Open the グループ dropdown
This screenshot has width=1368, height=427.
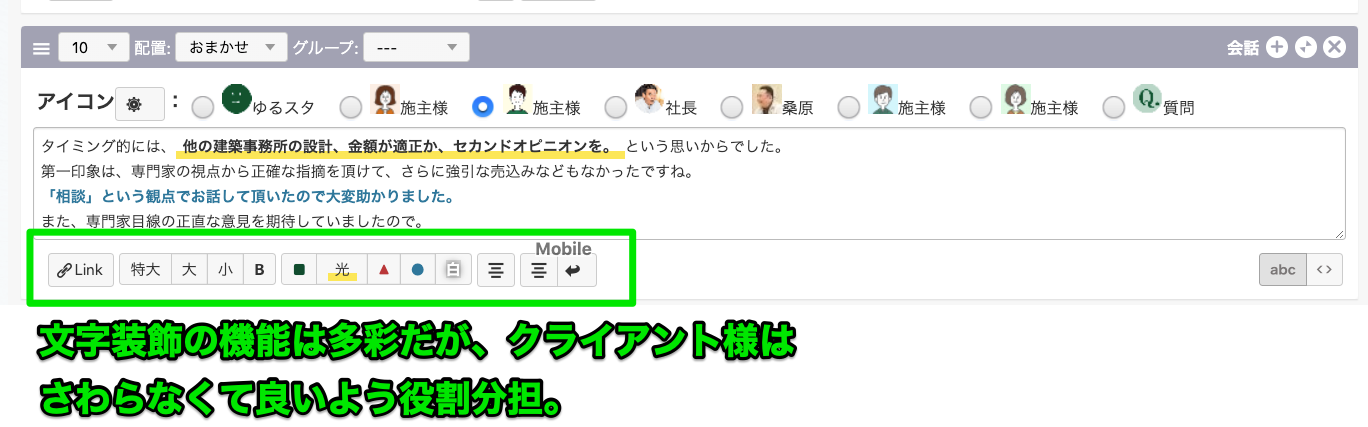[x=416, y=47]
